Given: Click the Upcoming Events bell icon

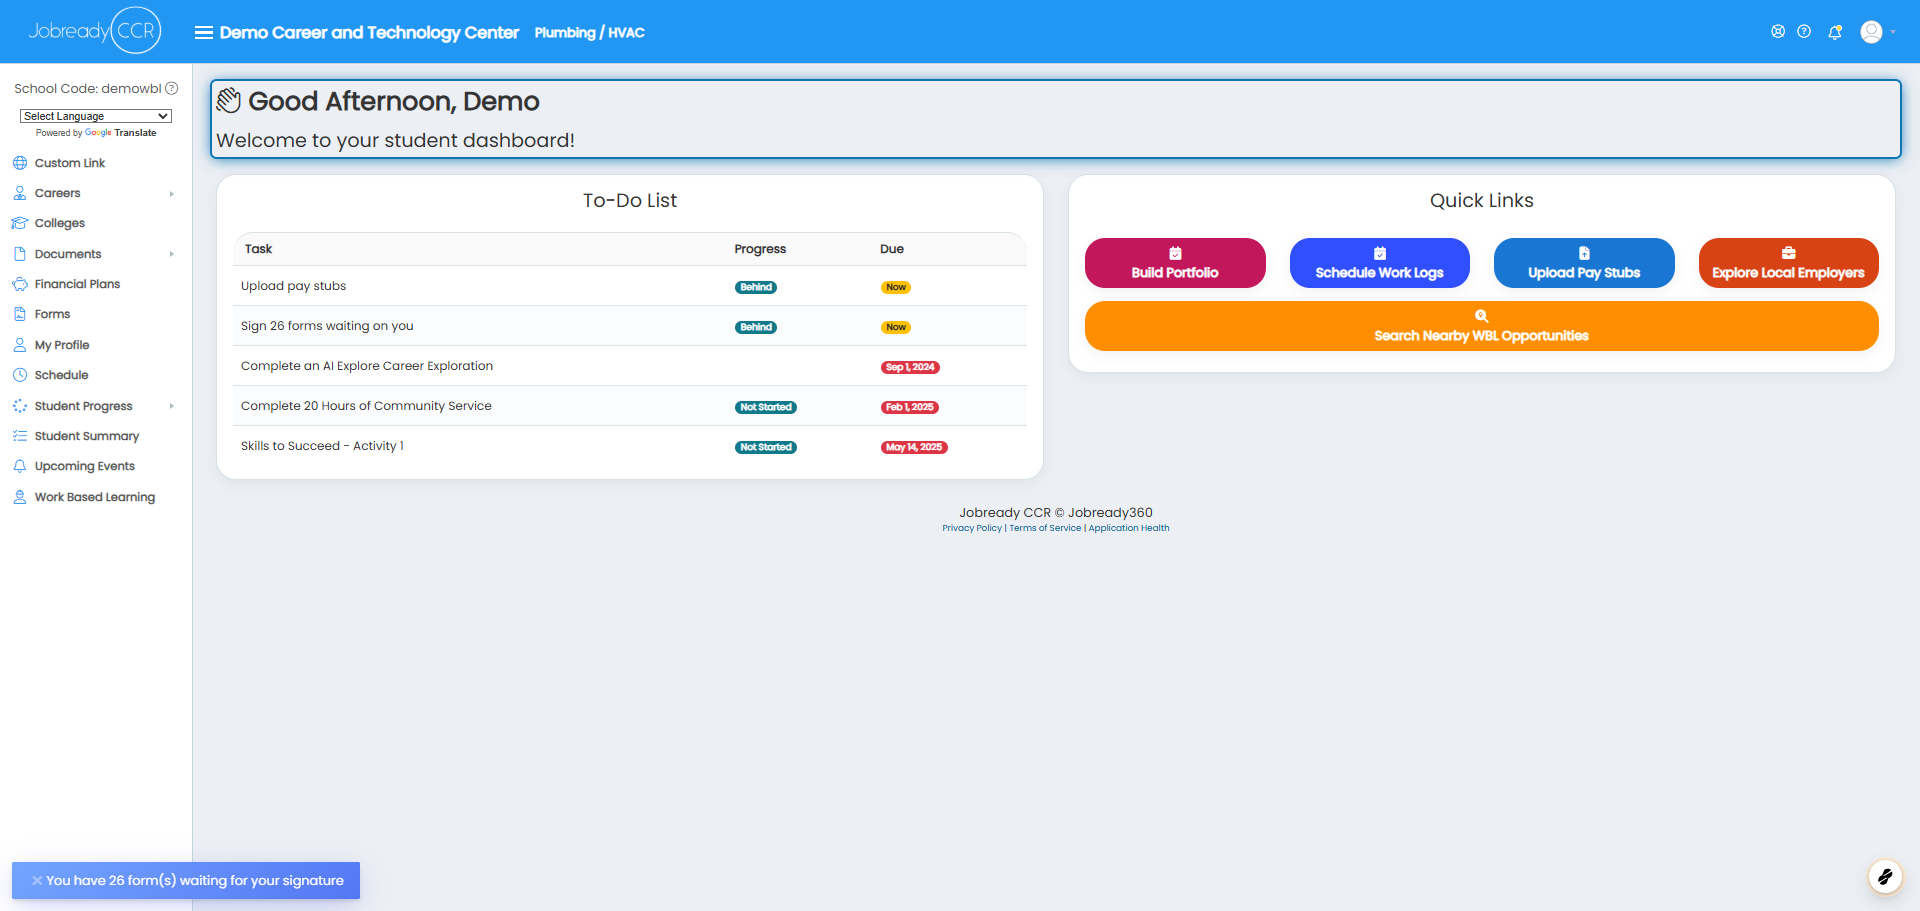Looking at the screenshot, I should click(x=20, y=466).
